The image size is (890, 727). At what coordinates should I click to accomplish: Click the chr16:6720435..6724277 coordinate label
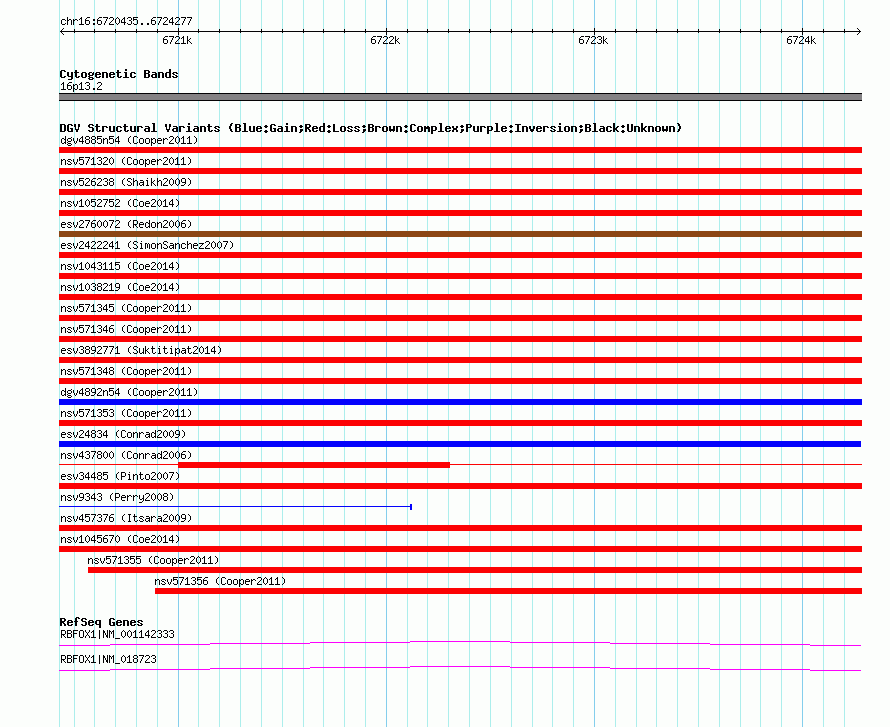tap(126, 21)
